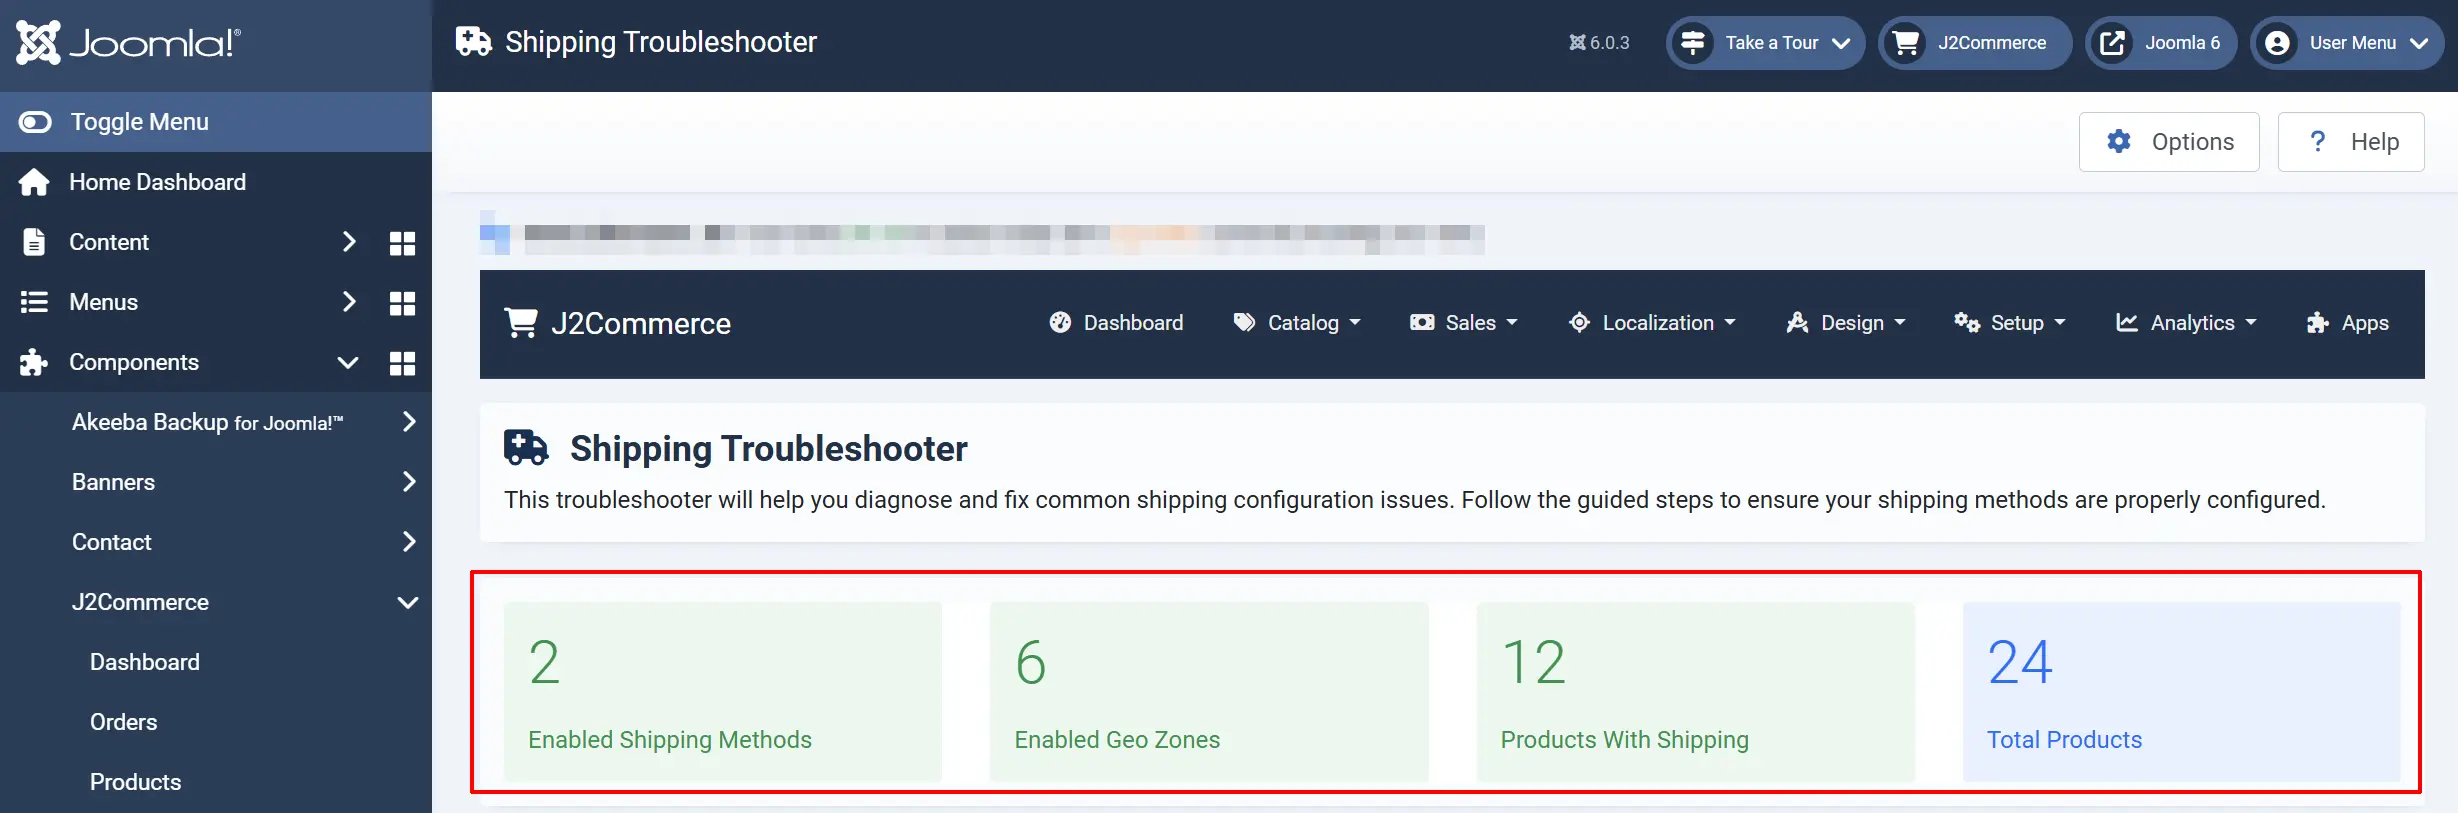Open the User Menu dropdown
Screen dimensions: 2458x813
tap(2348, 43)
